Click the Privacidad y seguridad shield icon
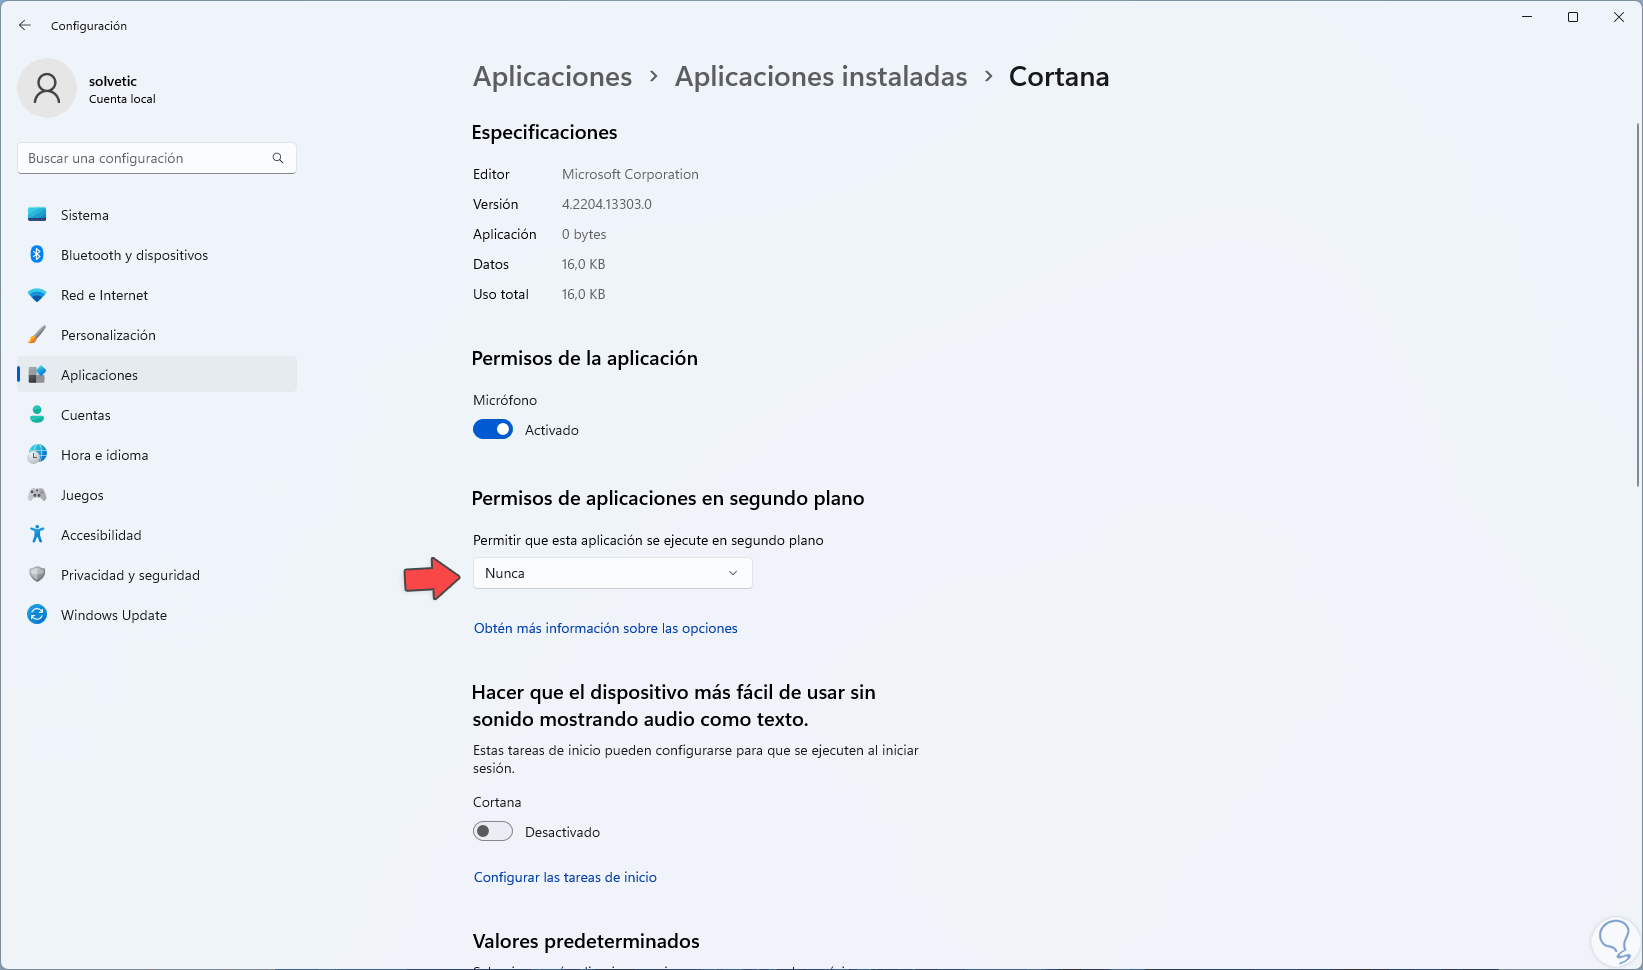 [x=37, y=575]
